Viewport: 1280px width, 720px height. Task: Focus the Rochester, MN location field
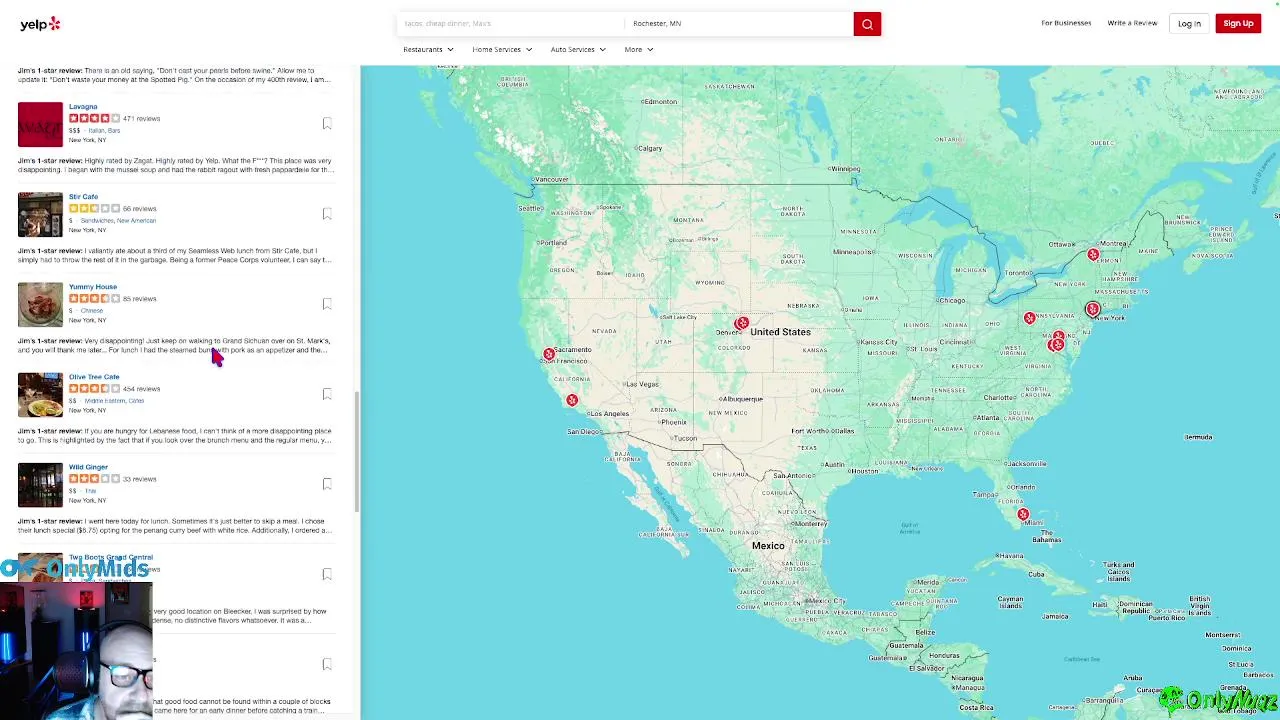pos(738,23)
